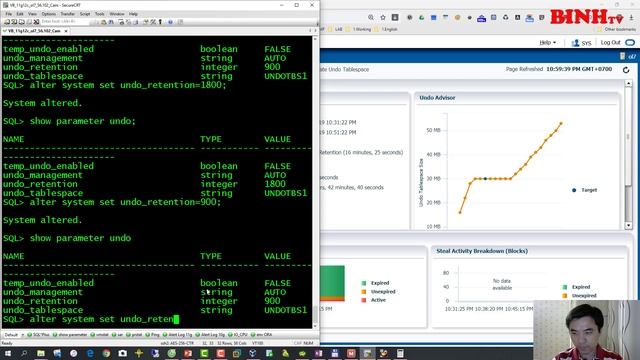This screenshot has width=640, height=360.
Task: Open the Tools menu in SecureCRT
Action: click(100, 14)
